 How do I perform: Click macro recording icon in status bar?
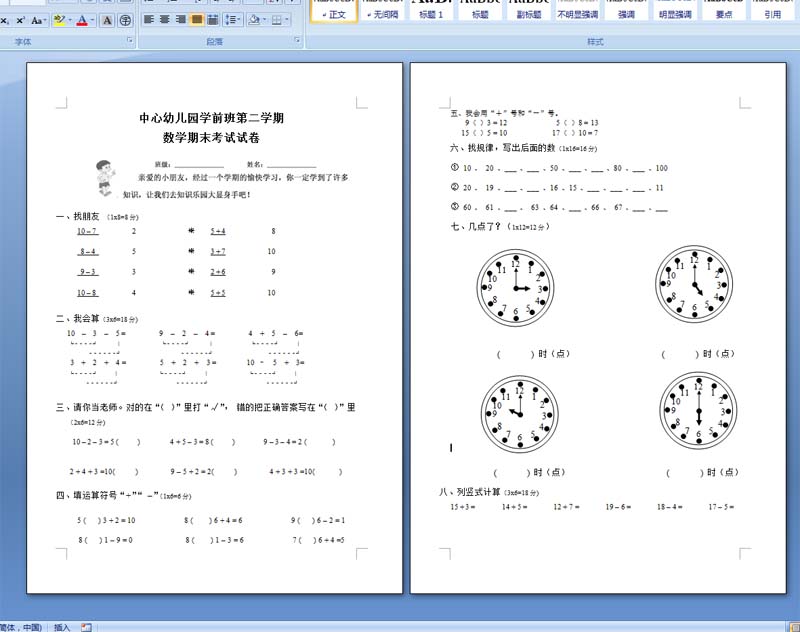(x=86, y=627)
